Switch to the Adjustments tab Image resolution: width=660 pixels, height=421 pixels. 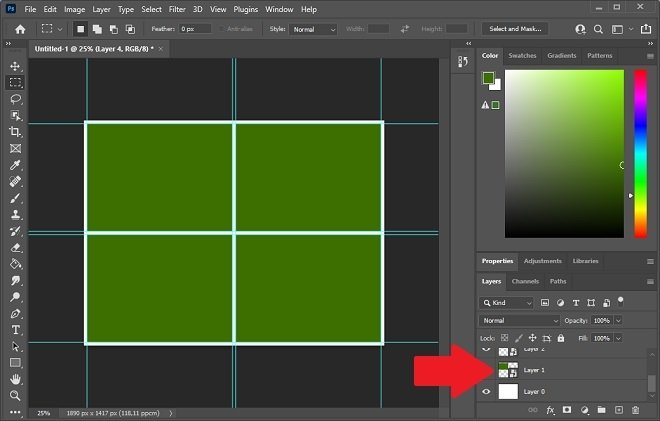(x=543, y=261)
